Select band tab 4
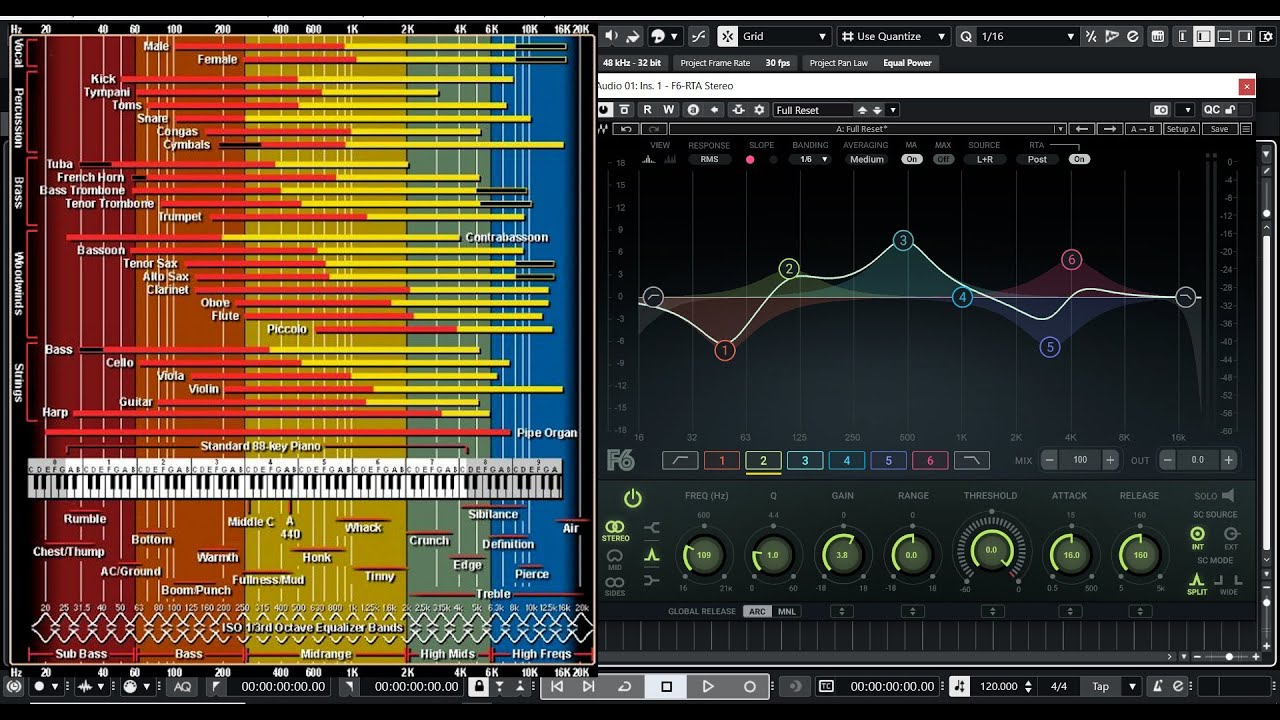 click(x=846, y=460)
